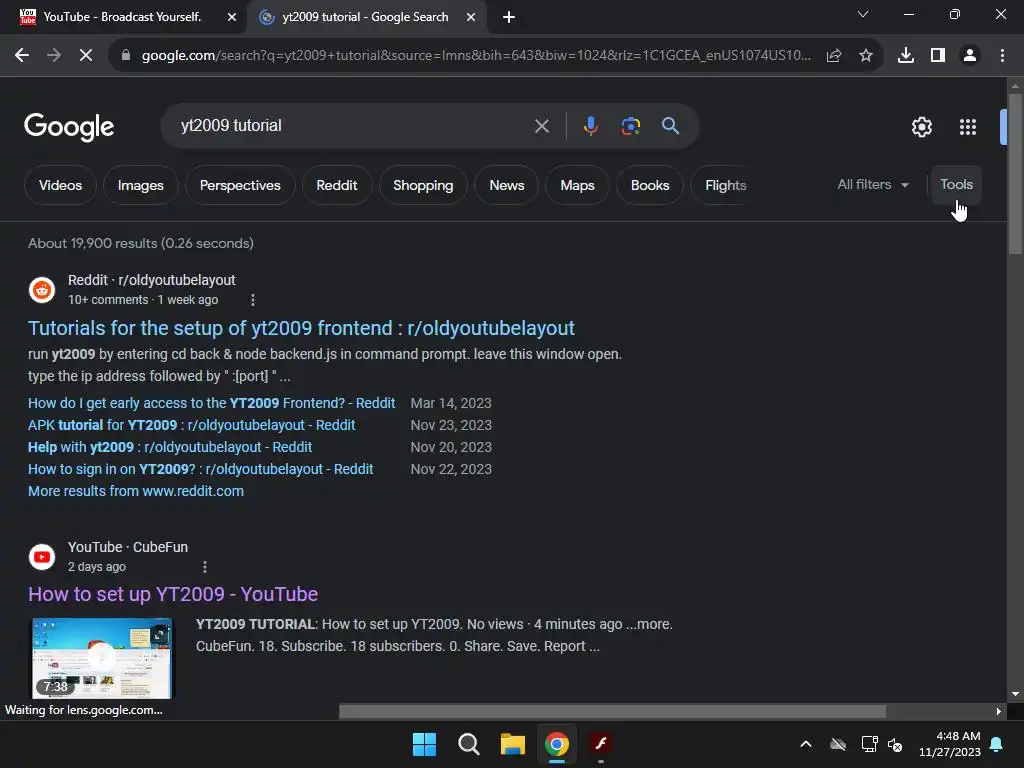Image resolution: width=1024 pixels, height=768 pixels.
Task: Filter results by Videos
Action: pyautogui.click(x=60, y=185)
